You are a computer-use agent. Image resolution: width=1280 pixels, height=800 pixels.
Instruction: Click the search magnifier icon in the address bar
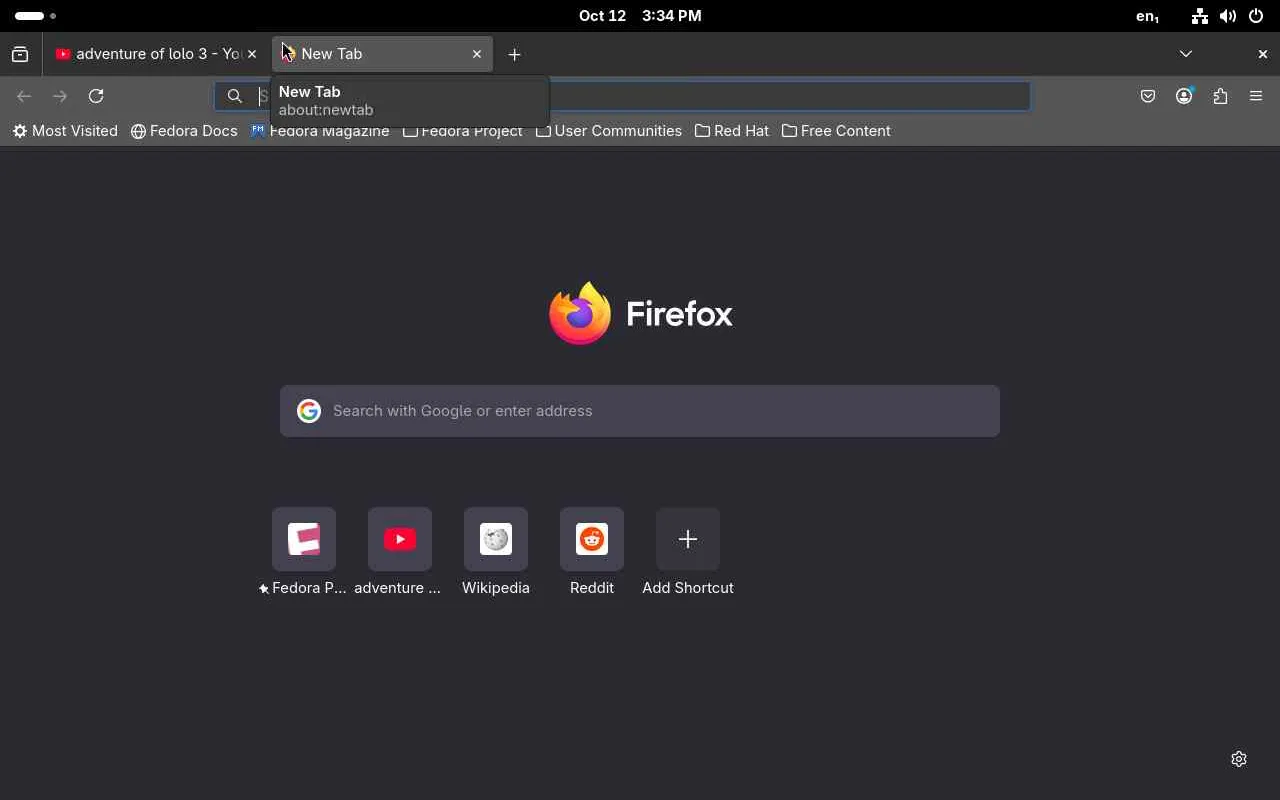[235, 96]
